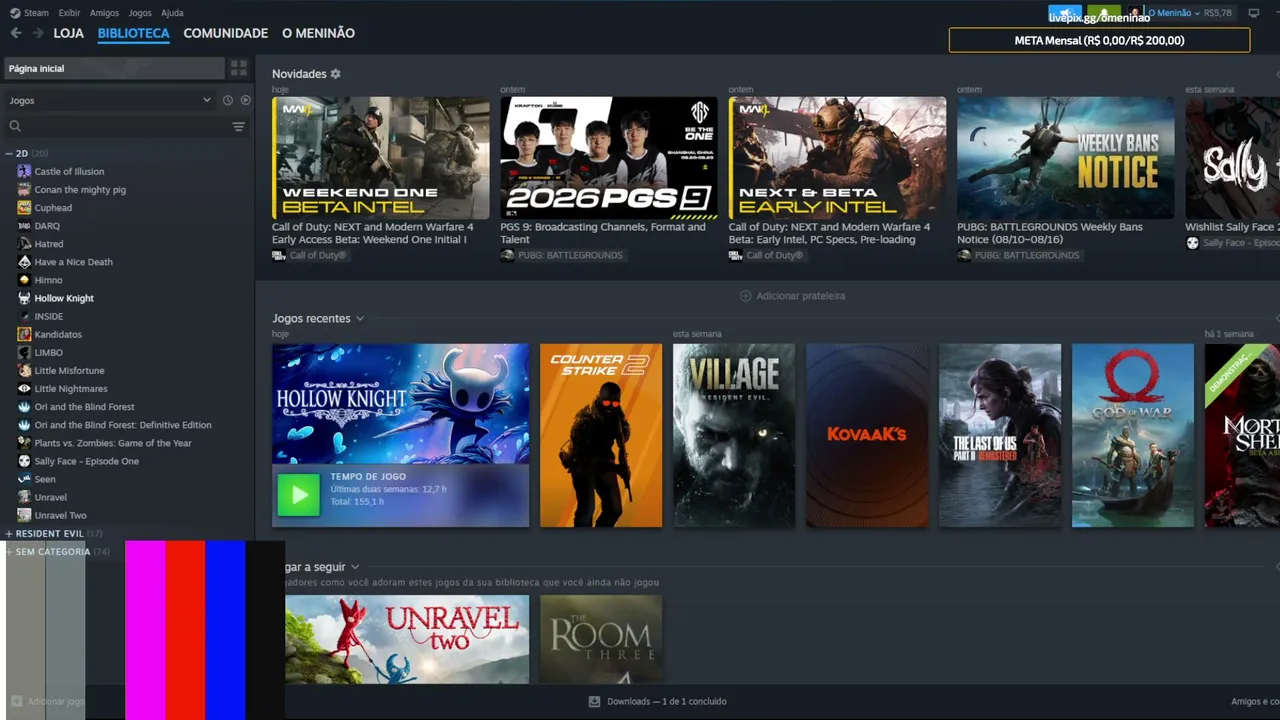Open the Ajuda menu
The height and width of the screenshot is (720, 1280).
[172, 13]
